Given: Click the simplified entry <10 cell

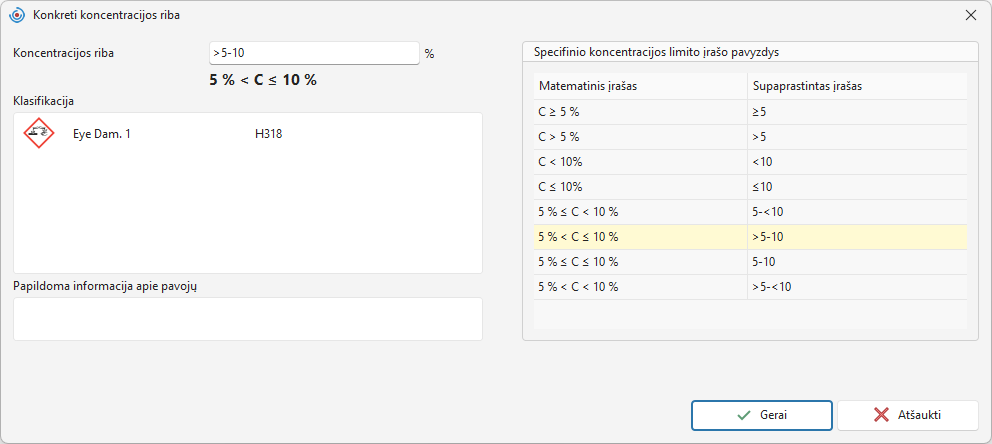Looking at the screenshot, I should tap(857, 162).
